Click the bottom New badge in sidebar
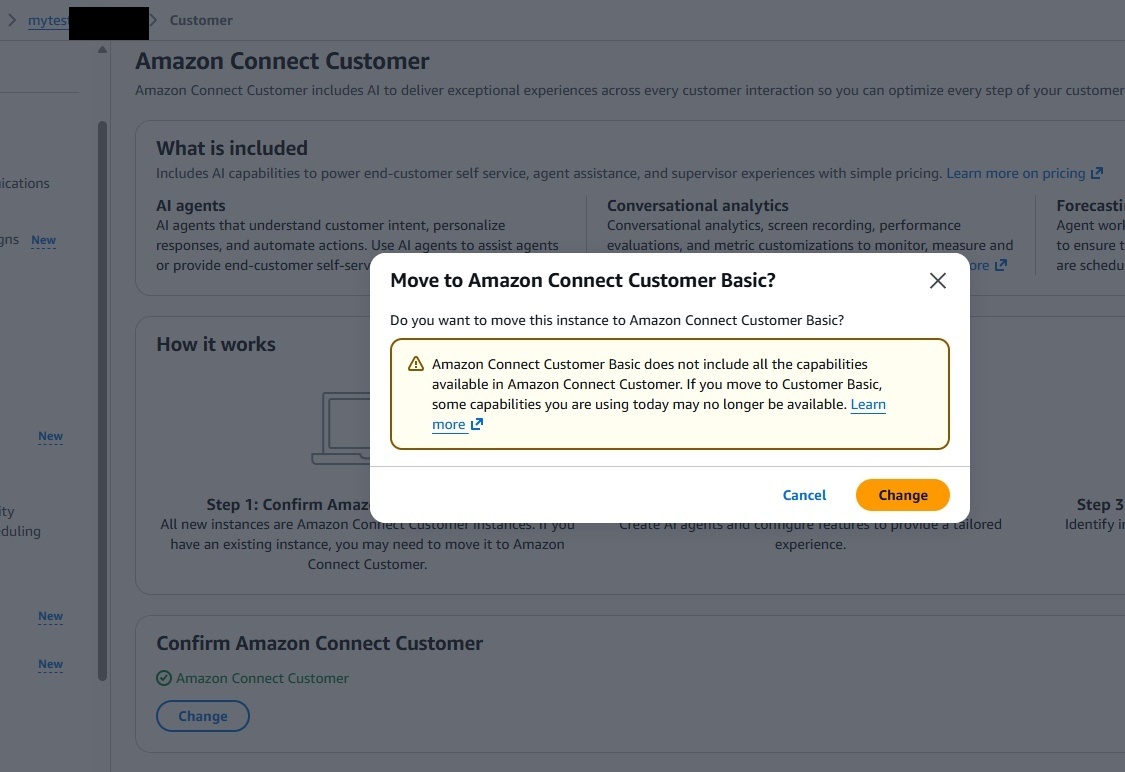Screen dimensions: 1125x772 [50, 664]
